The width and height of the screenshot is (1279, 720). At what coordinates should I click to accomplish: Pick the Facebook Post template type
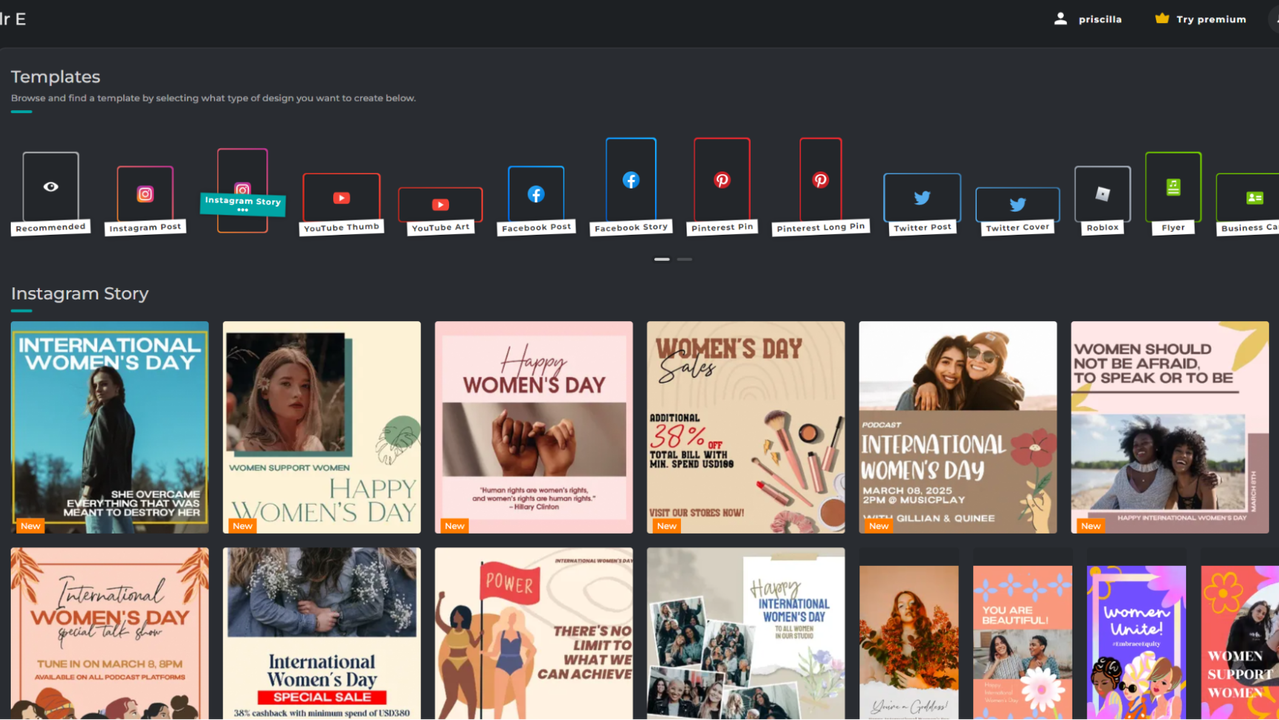click(x=536, y=194)
